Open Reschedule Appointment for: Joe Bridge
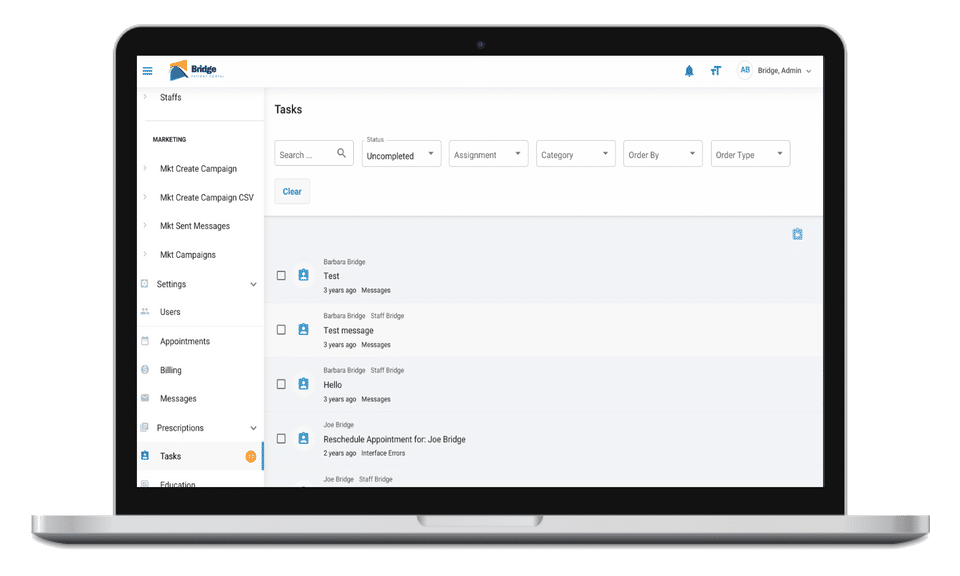Image resolution: width=960 pixels, height=576 pixels. coord(394,439)
